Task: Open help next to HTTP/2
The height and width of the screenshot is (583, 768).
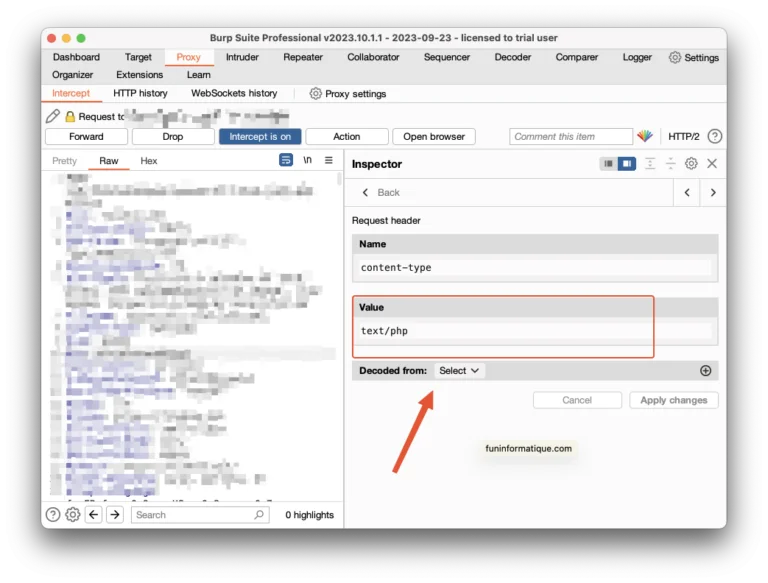Action: click(x=715, y=136)
